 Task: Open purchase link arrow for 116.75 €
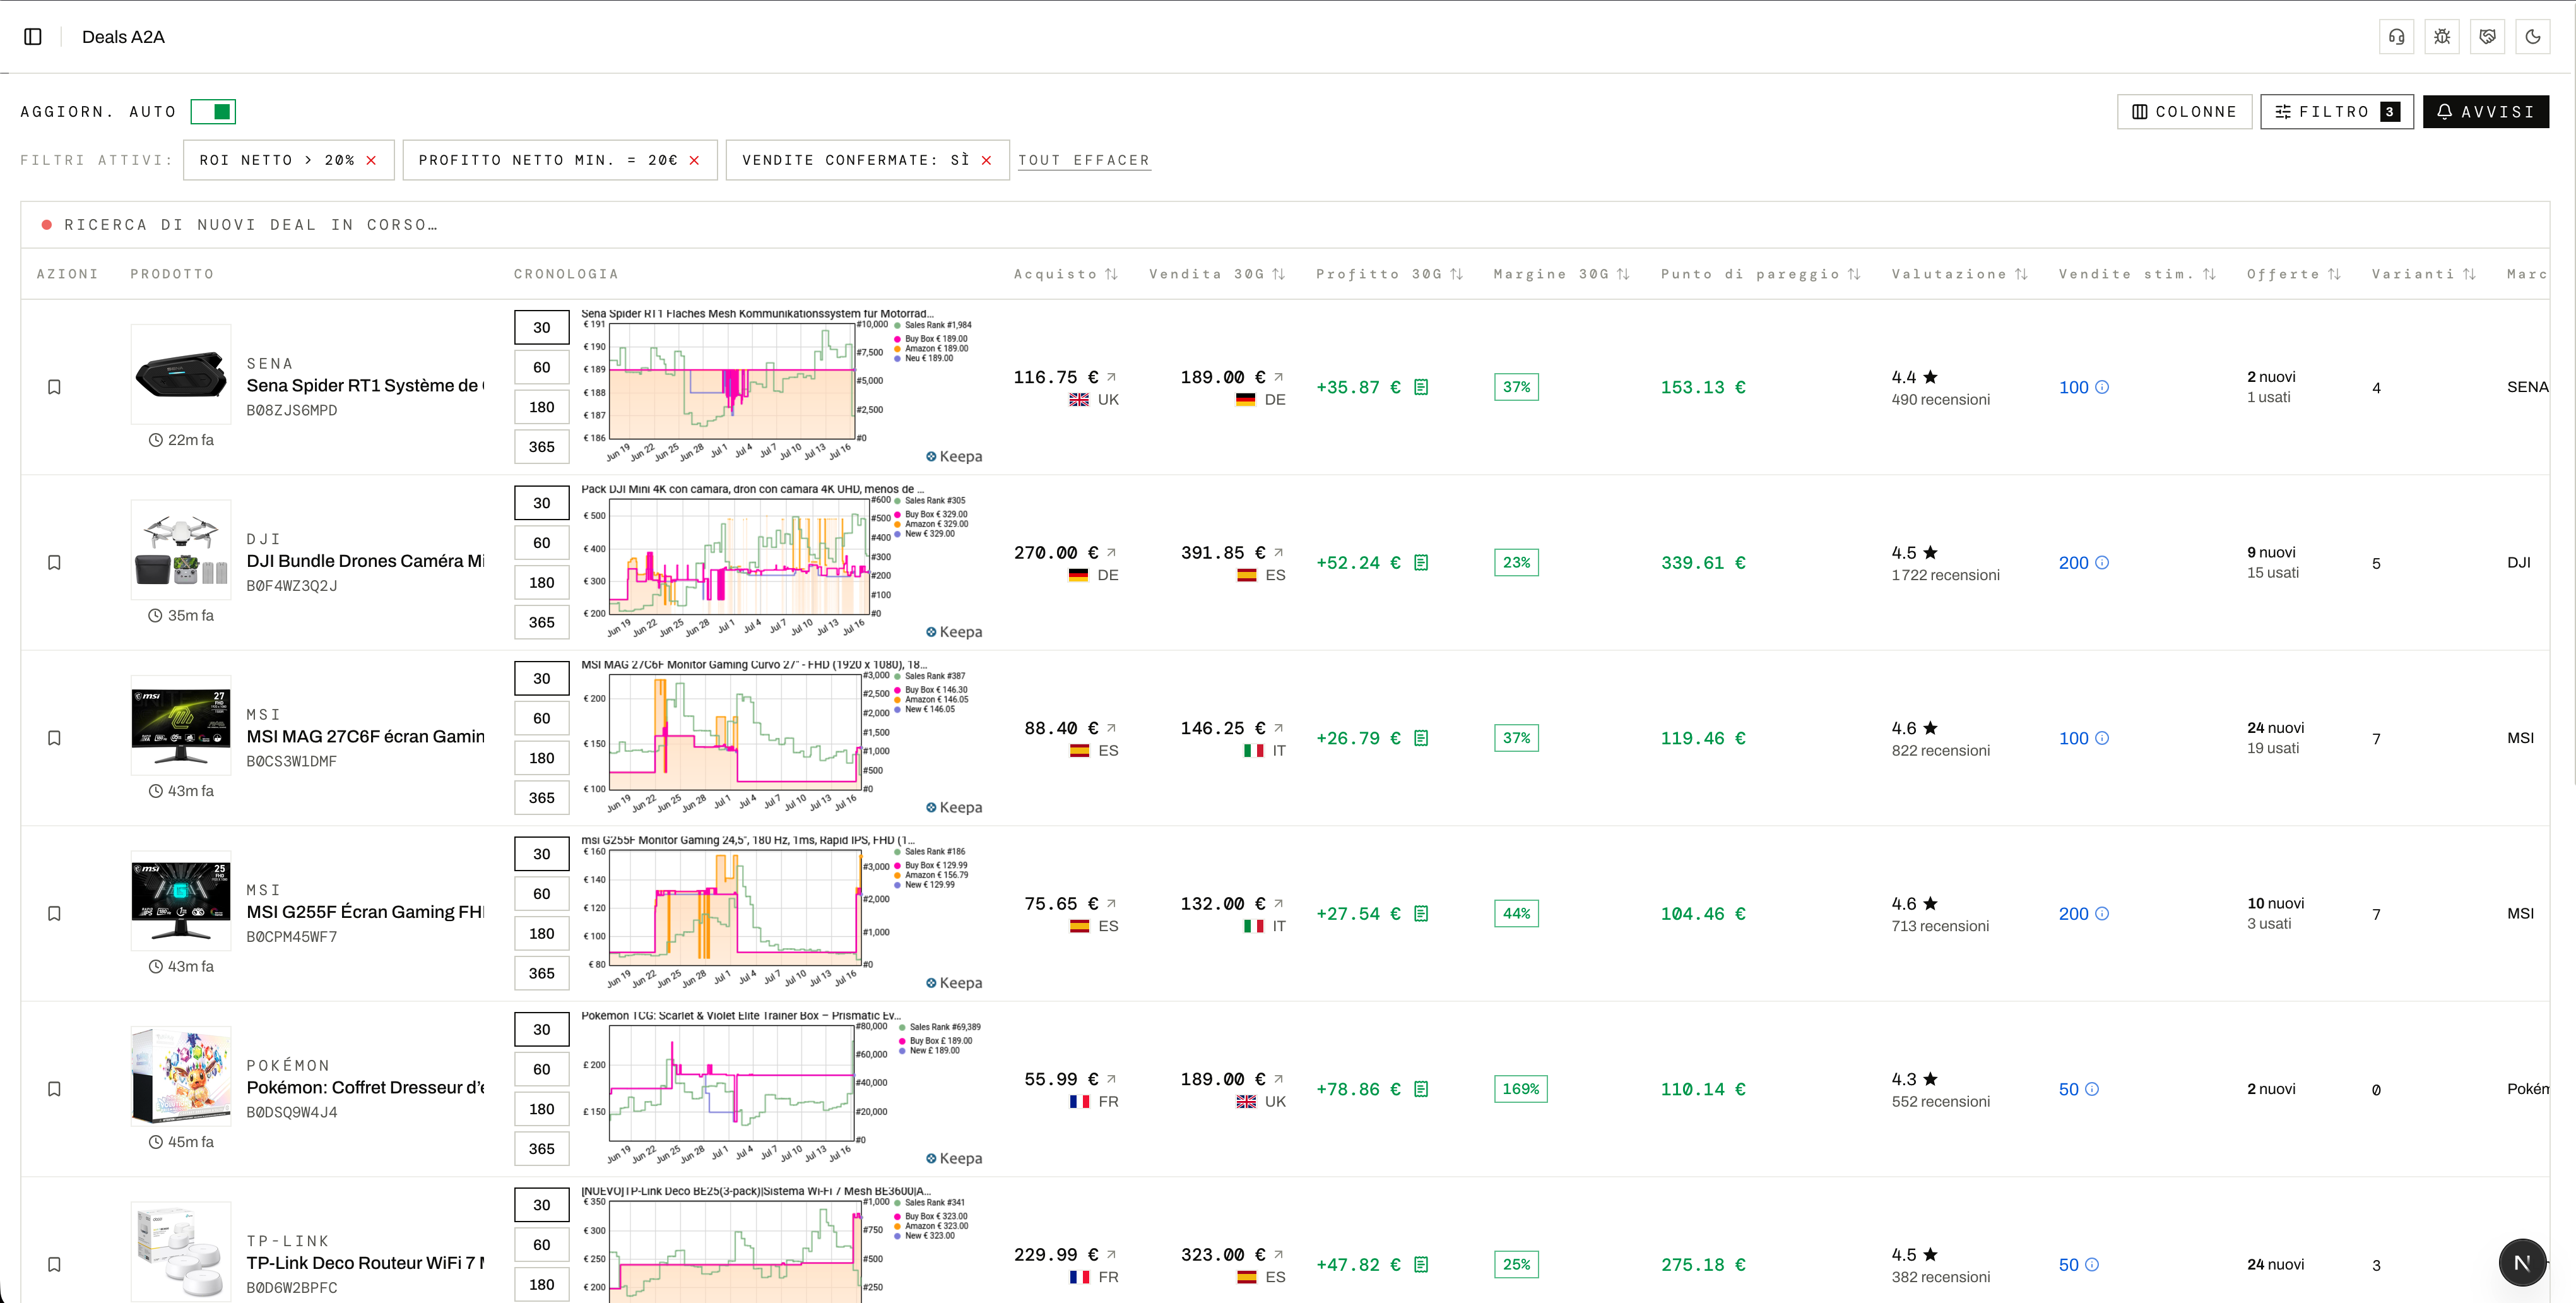[x=1111, y=377]
